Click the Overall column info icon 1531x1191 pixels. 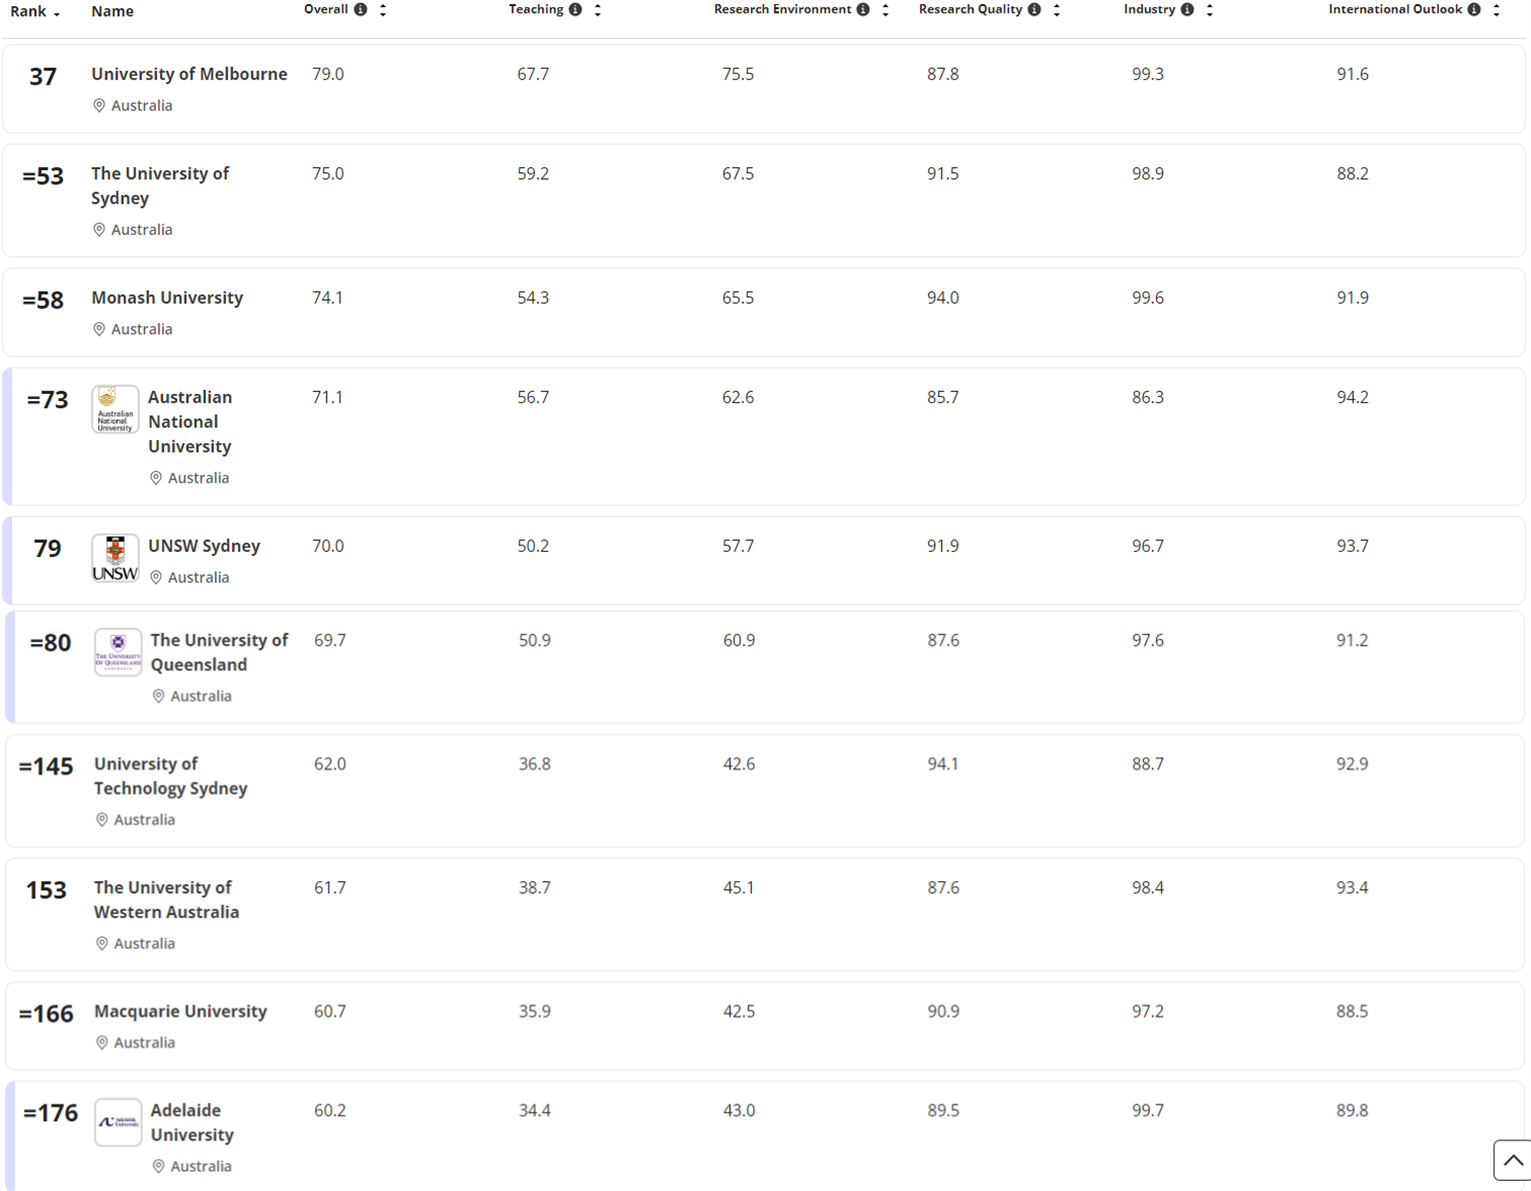[360, 10]
